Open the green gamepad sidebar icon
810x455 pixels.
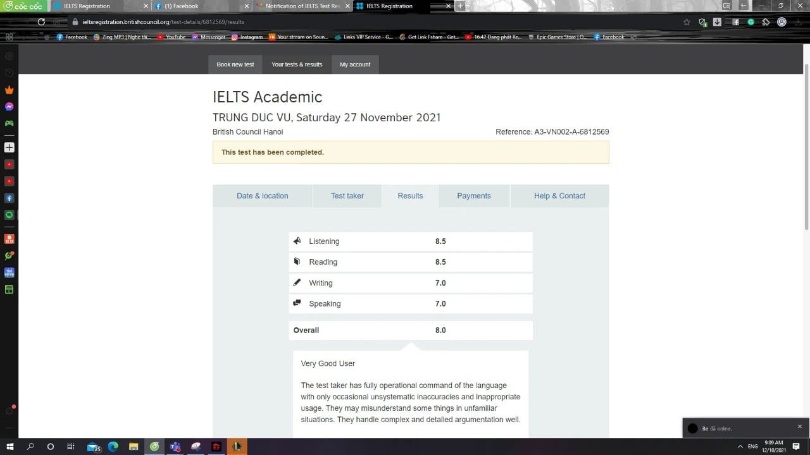9,123
